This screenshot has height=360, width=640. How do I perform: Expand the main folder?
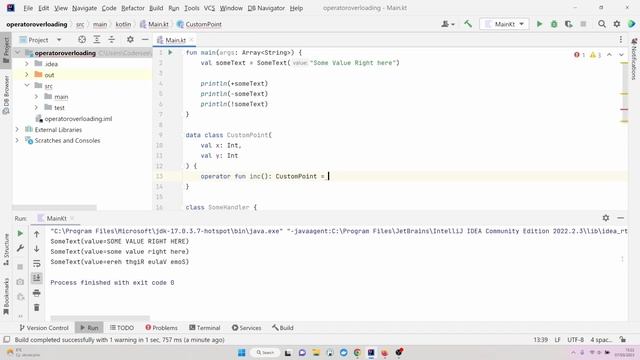[x=36, y=97]
